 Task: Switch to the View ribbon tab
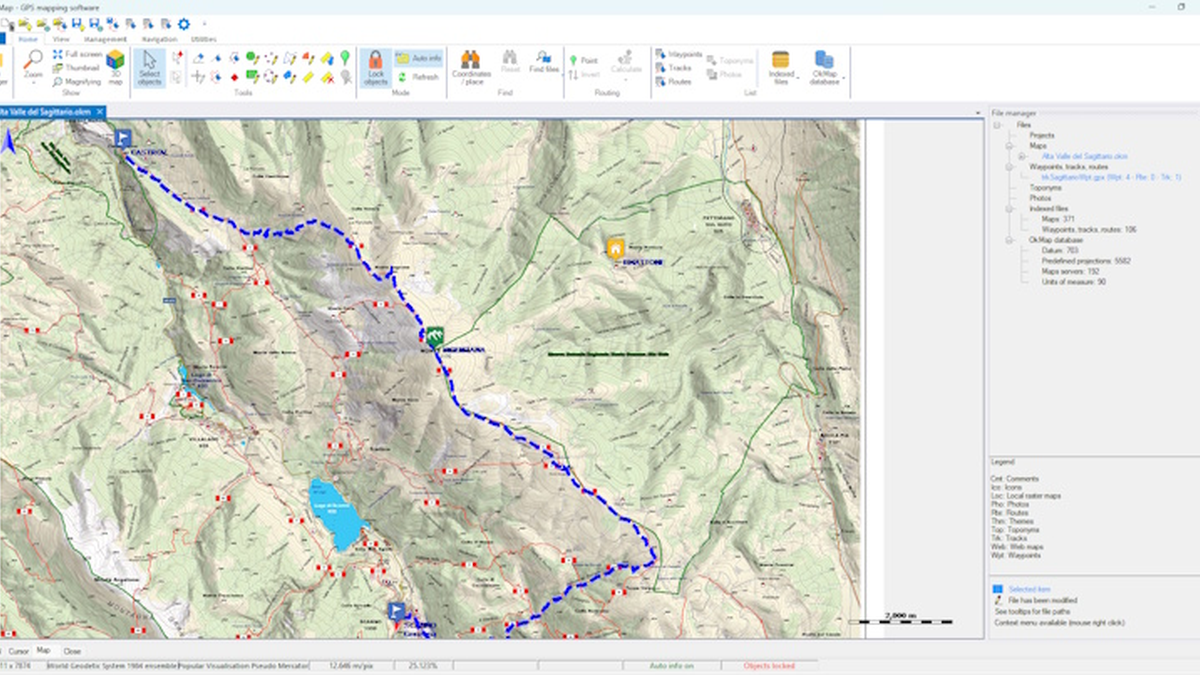click(61, 38)
